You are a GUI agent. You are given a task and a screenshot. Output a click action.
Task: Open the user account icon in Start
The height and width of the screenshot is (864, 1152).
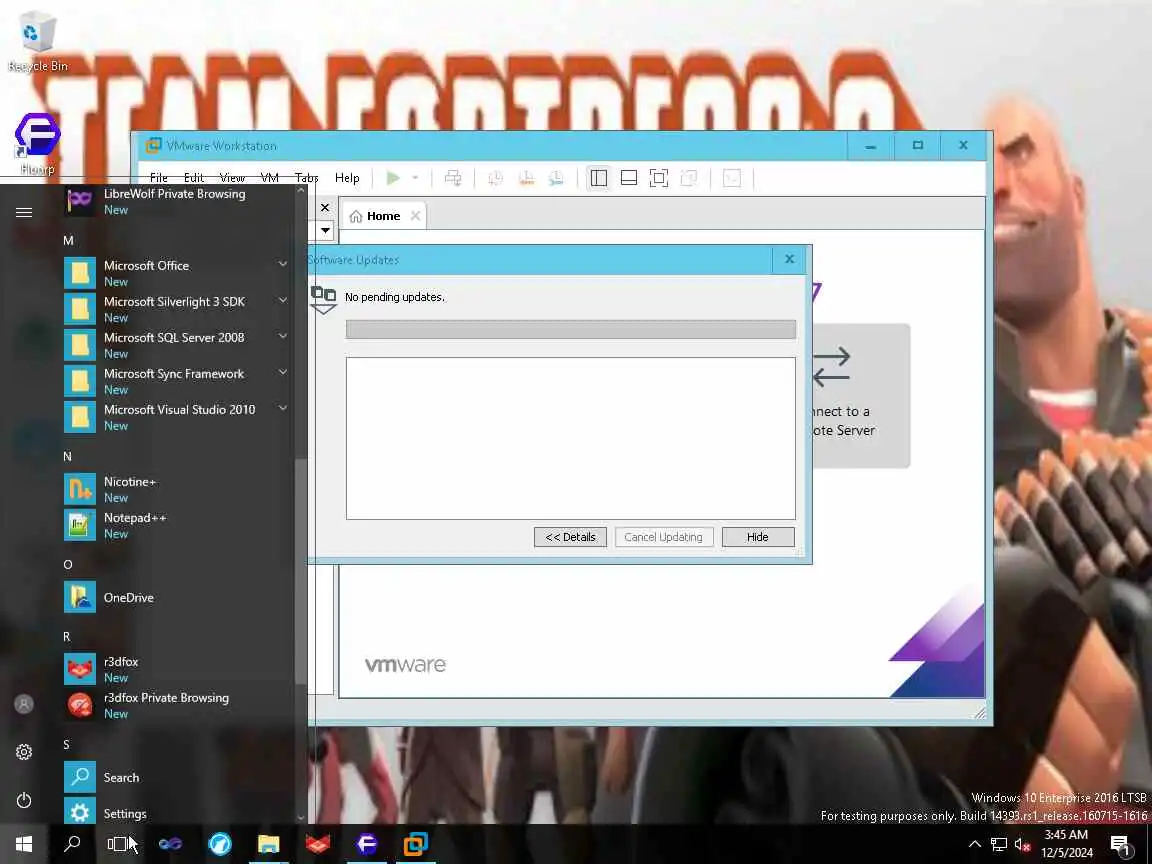[x=24, y=704]
